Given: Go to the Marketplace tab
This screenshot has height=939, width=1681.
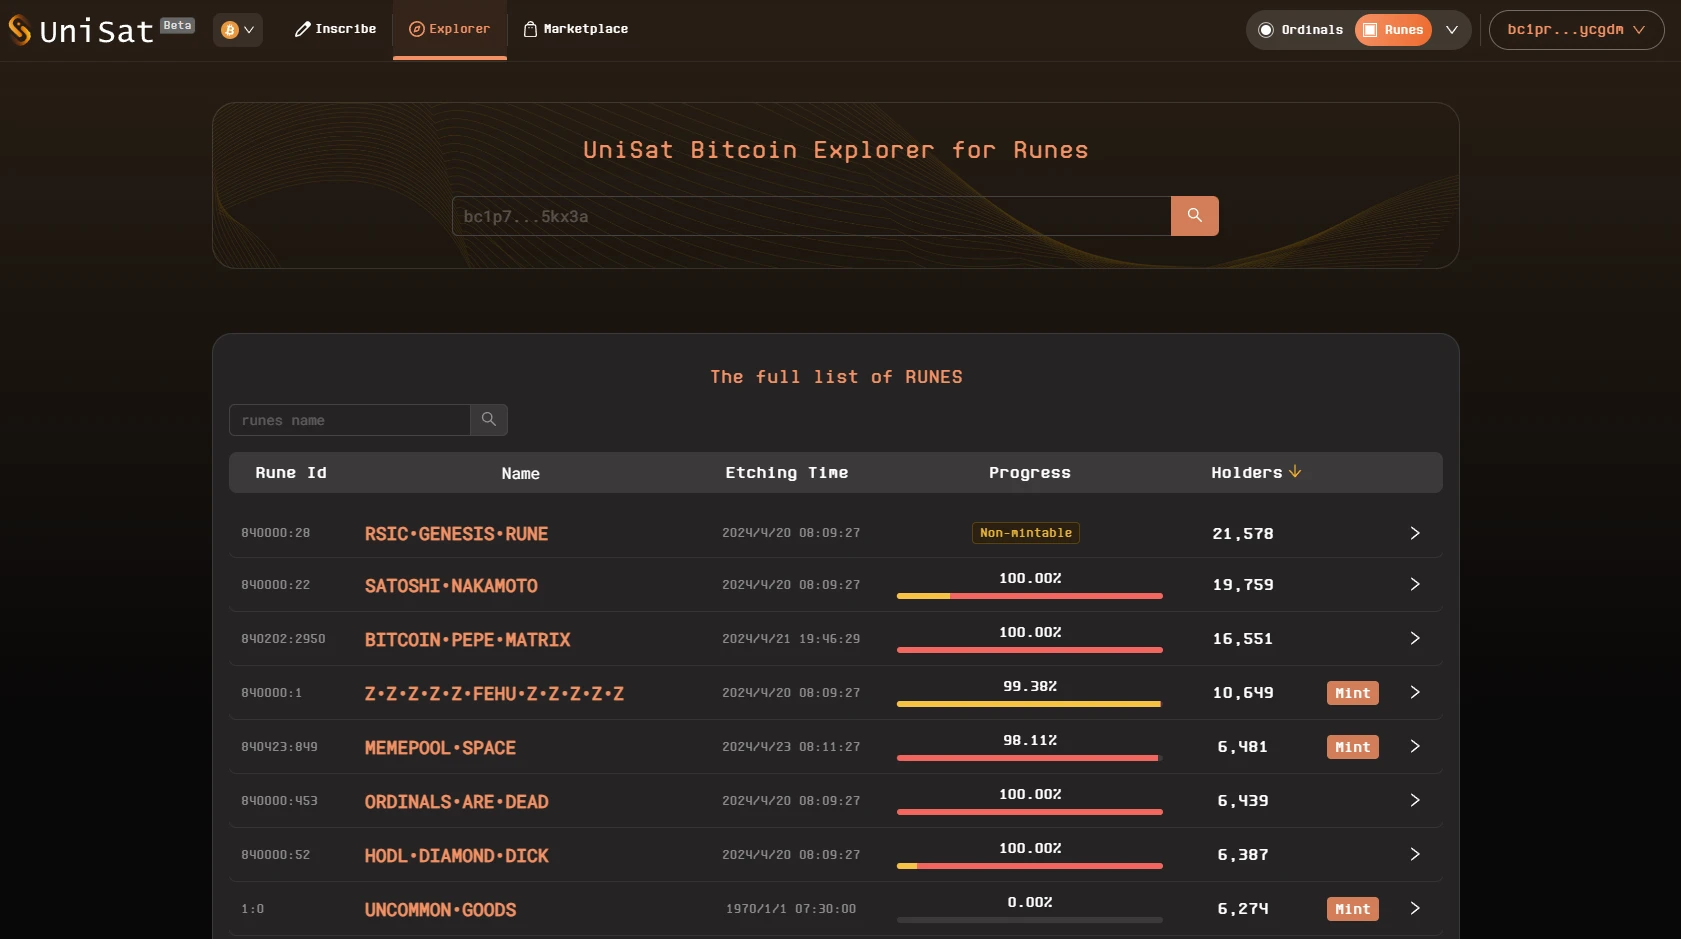Looking at the screenshot, I should pos(576,29).
